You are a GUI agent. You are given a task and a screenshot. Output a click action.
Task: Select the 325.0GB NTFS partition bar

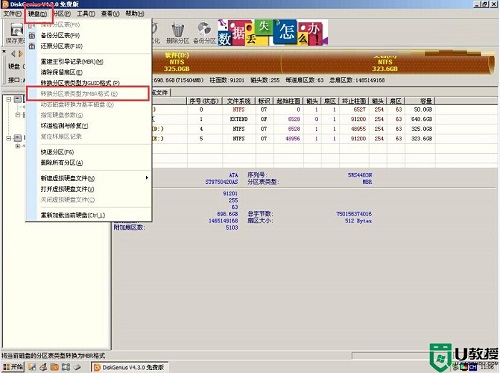tap(217, 62)
